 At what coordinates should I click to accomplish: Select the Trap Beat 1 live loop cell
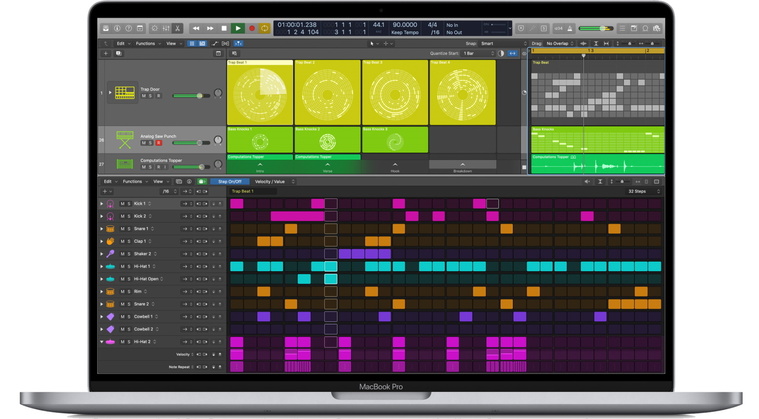[x=260, y=92]
